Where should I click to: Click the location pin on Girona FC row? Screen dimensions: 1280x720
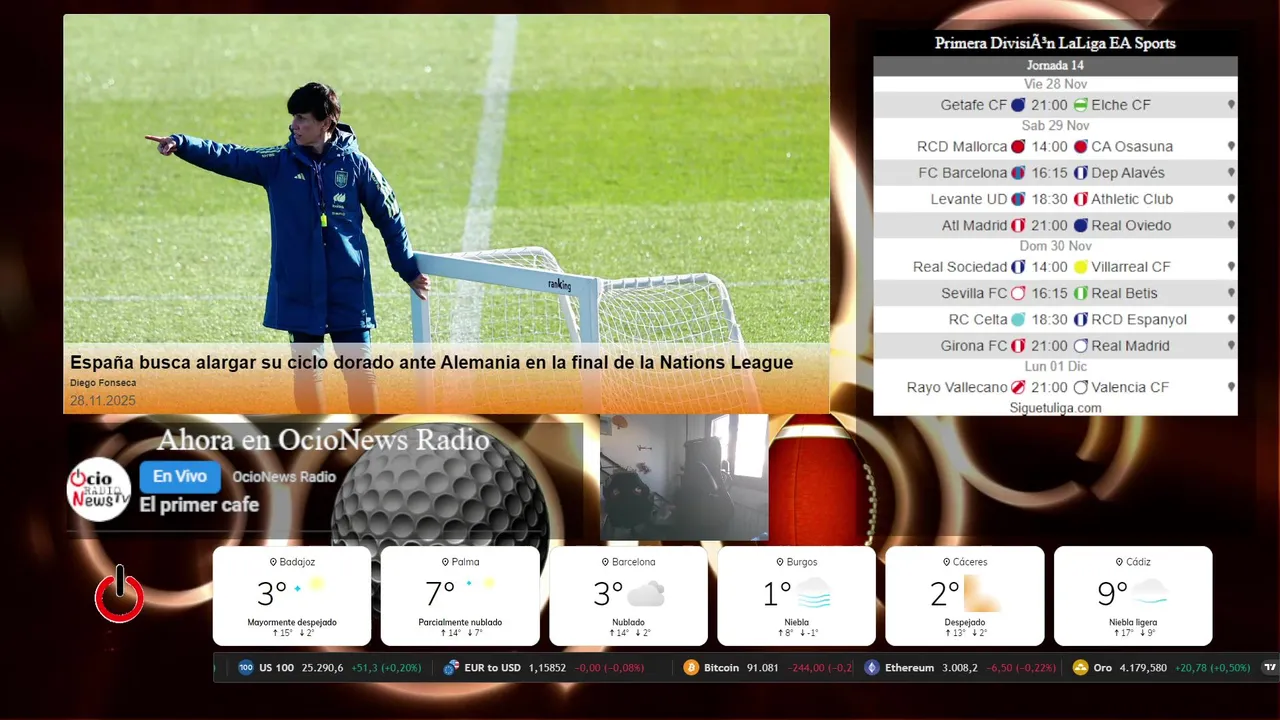[1231, 346]
